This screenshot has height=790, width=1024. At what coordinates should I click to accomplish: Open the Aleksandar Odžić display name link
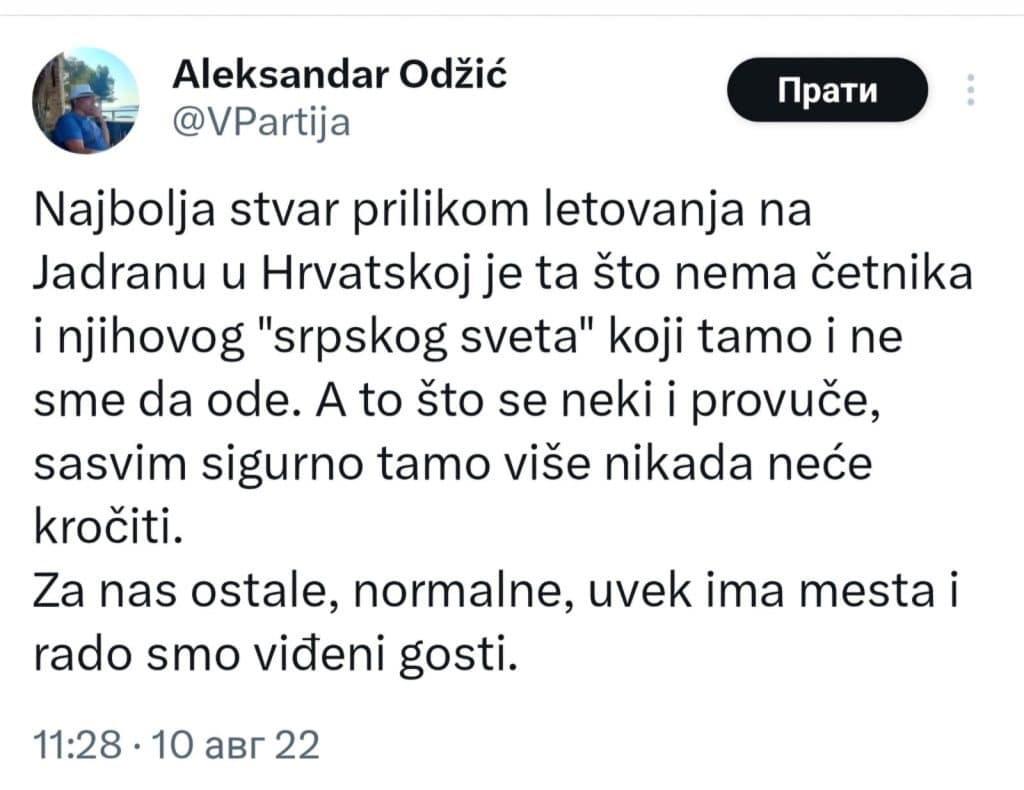point(340,74)
